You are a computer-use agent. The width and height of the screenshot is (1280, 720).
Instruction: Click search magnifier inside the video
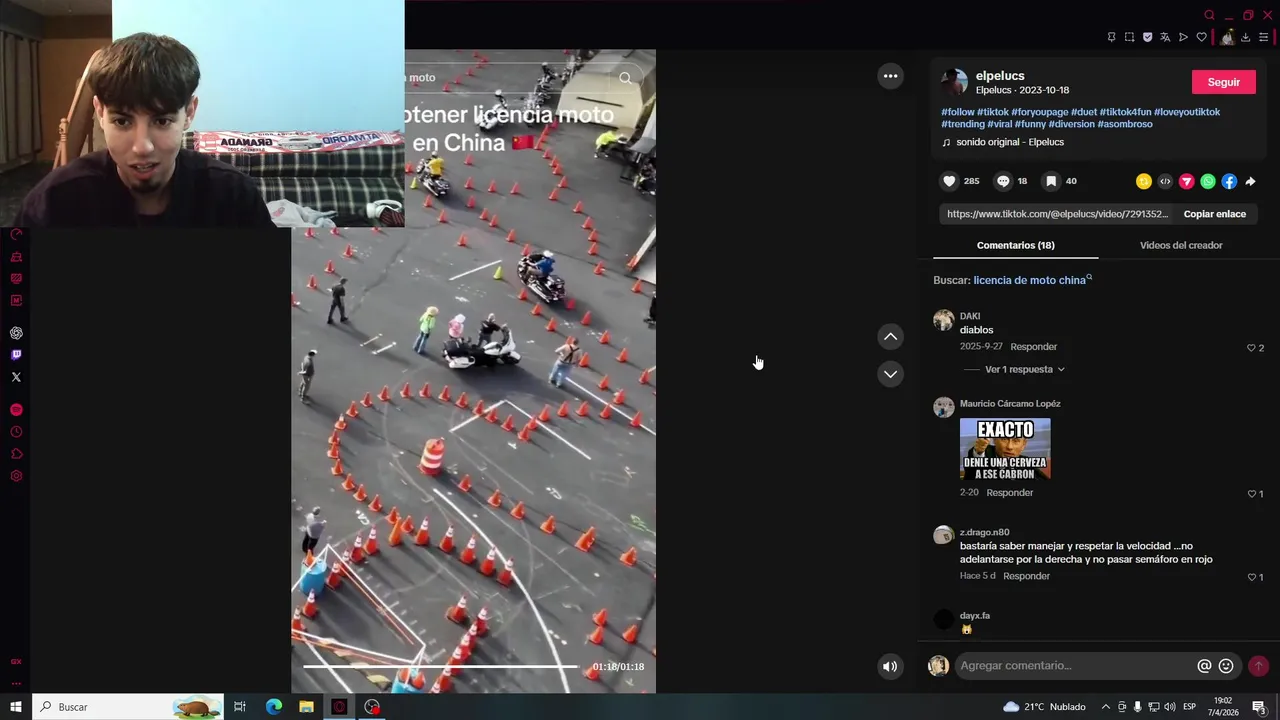coord(625,77)
